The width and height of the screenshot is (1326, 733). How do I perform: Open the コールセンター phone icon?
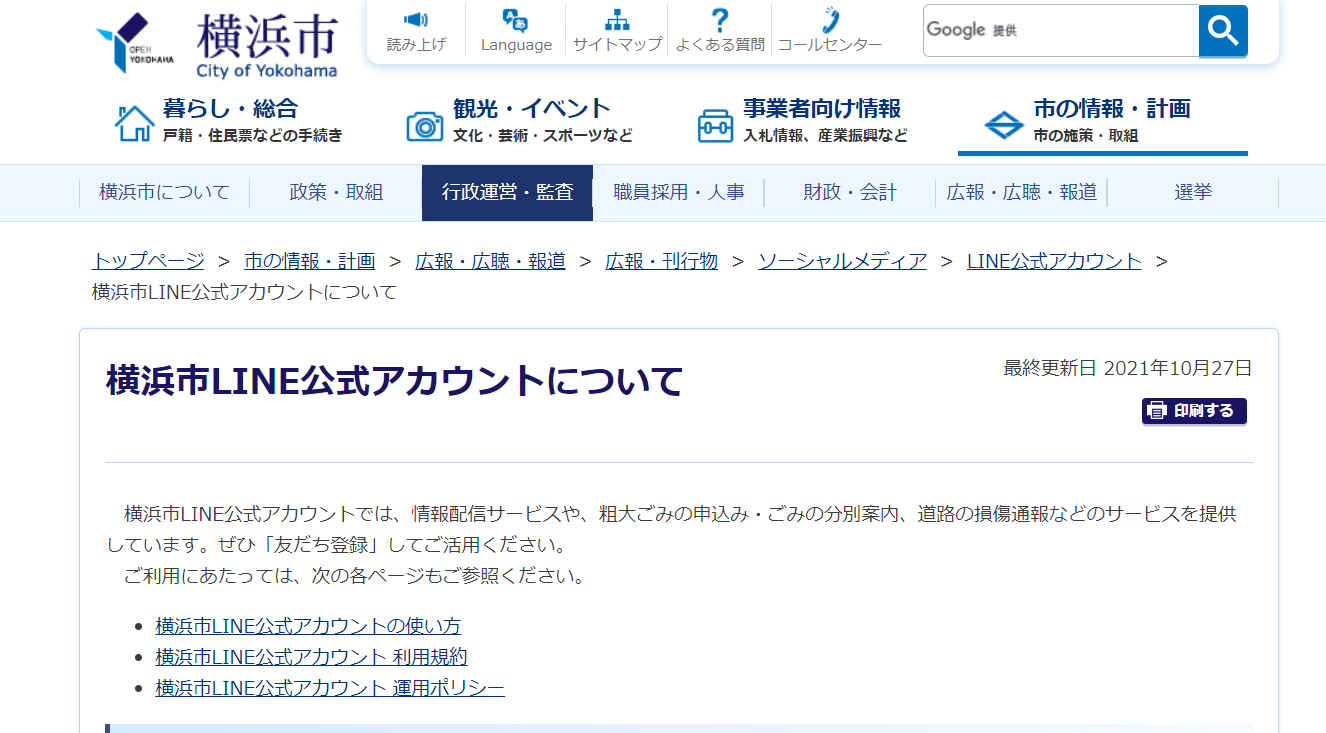(x=829, y=21)
